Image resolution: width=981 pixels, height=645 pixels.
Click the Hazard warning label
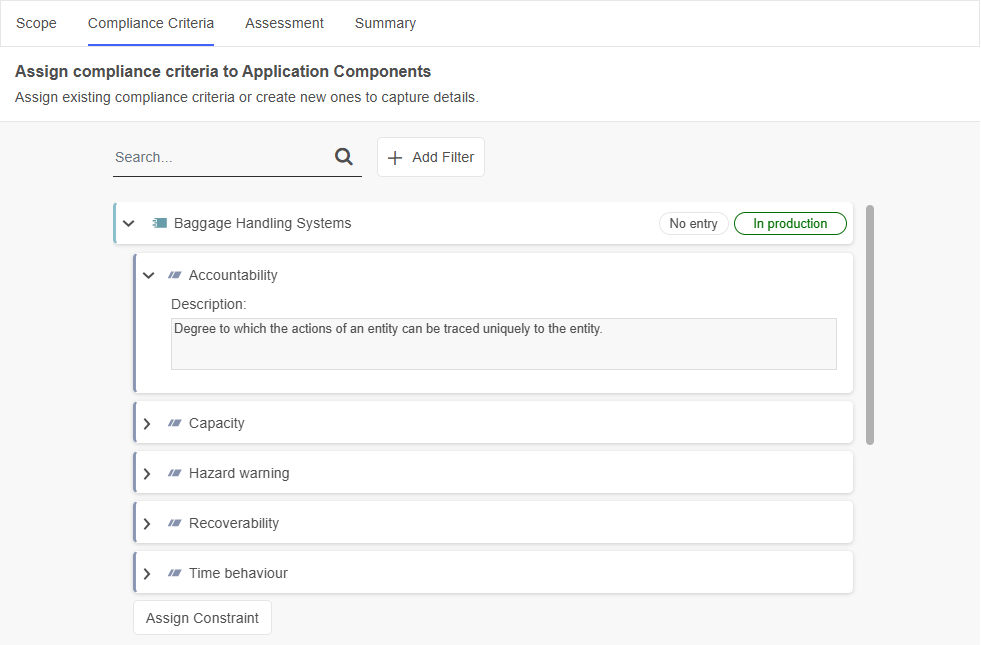click(239, 474)
